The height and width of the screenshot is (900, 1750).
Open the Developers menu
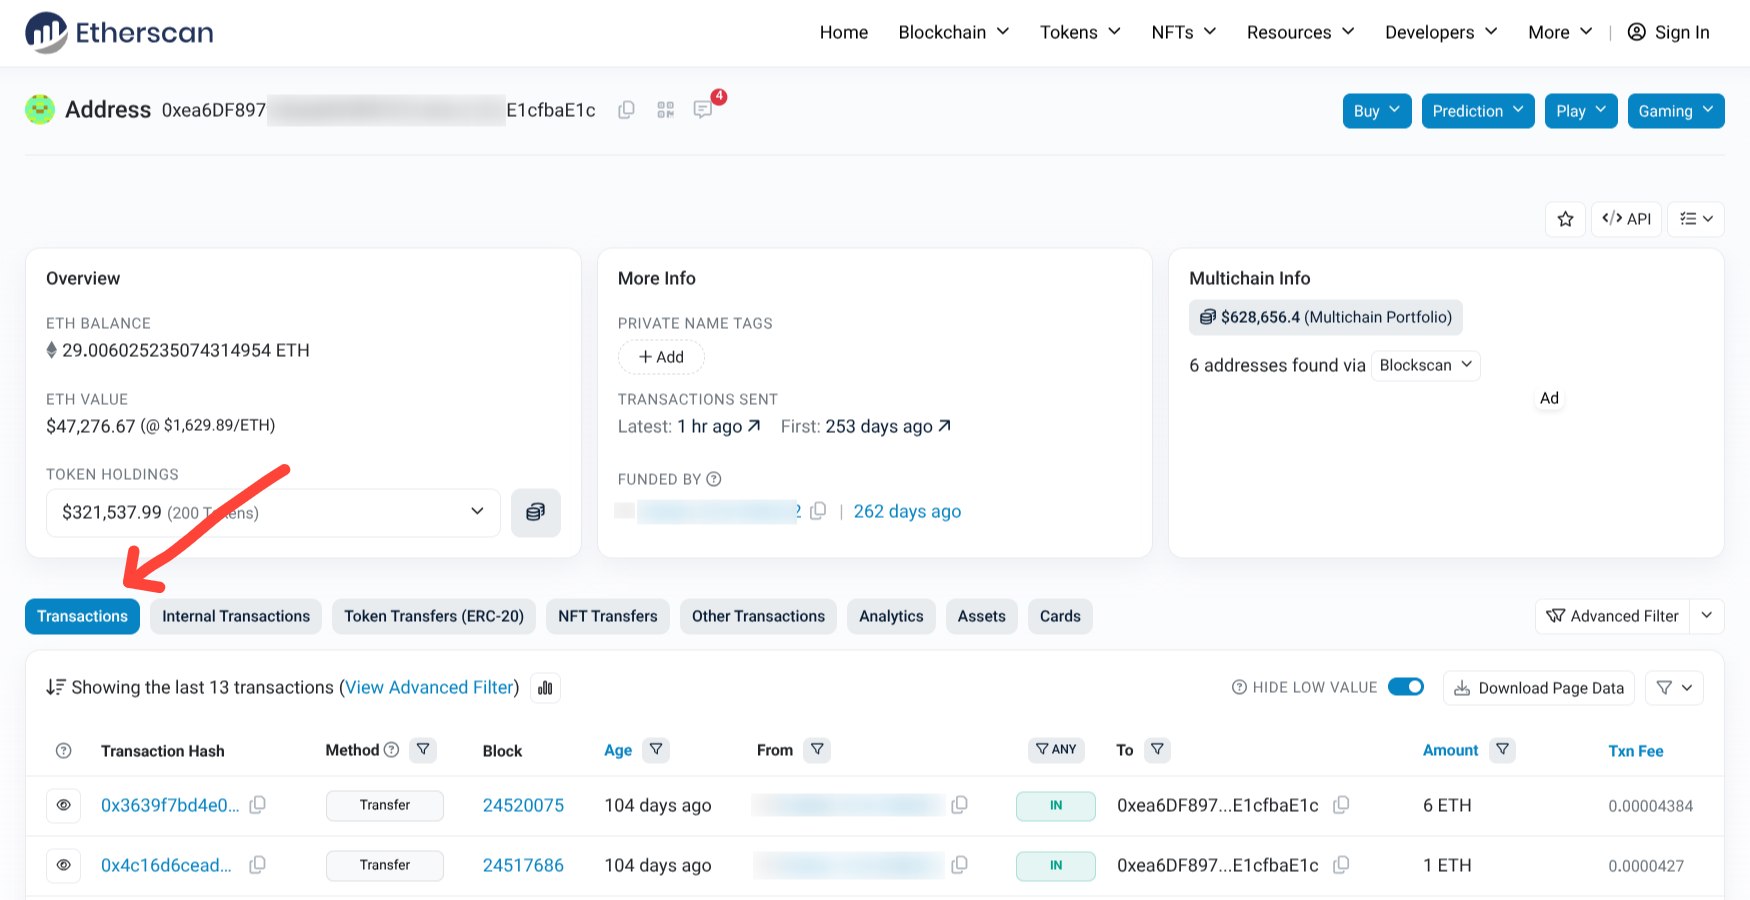tap(1441, 33)
